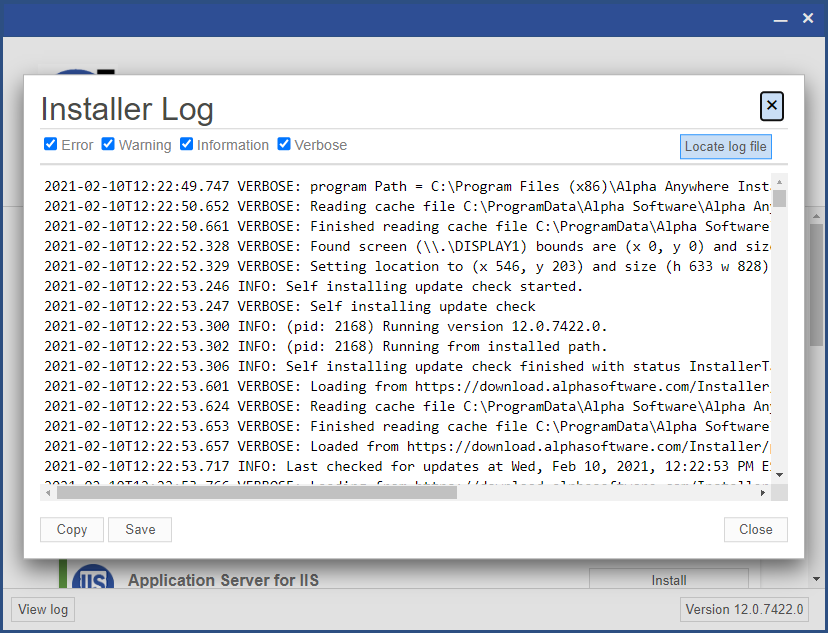This screenshot has width=828, height=633.
Task: Click the Locate log file button
Action: [726, 146]
